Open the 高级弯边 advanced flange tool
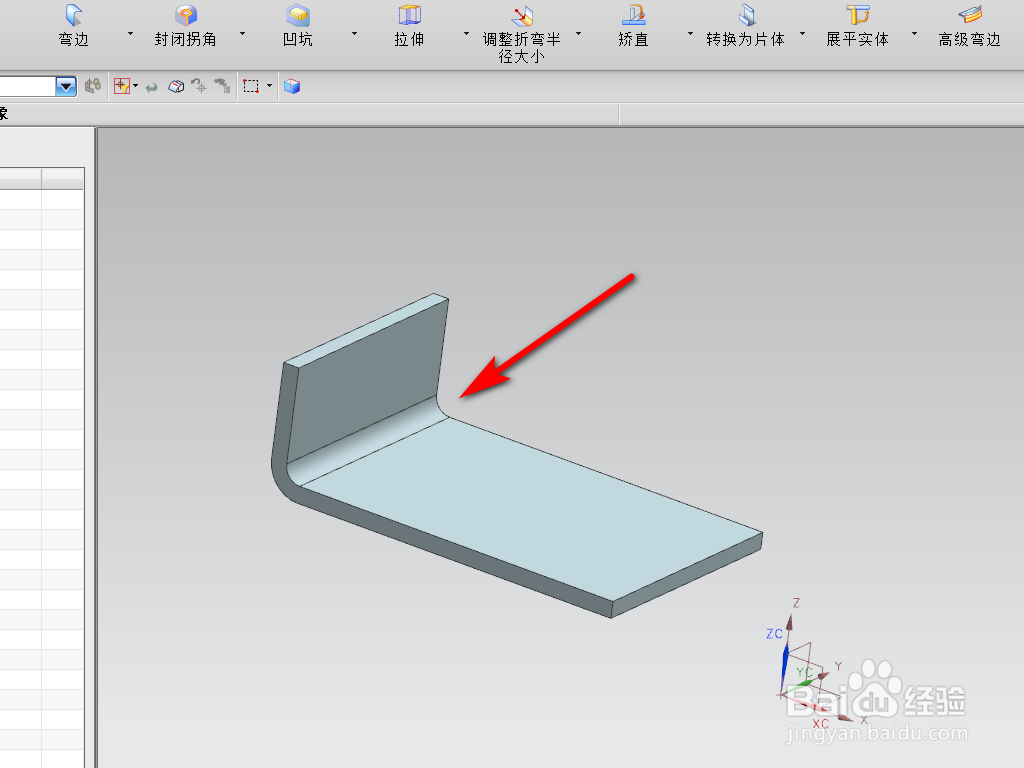The width and height of the screenshot is (1024, 768). [x=969, y=25]
